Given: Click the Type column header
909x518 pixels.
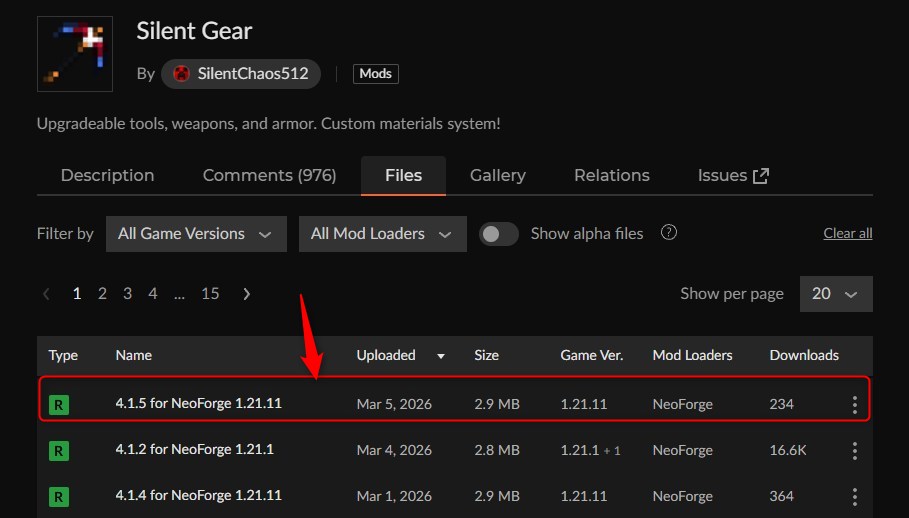Looking at the screenshot, I should pos(63,355).
